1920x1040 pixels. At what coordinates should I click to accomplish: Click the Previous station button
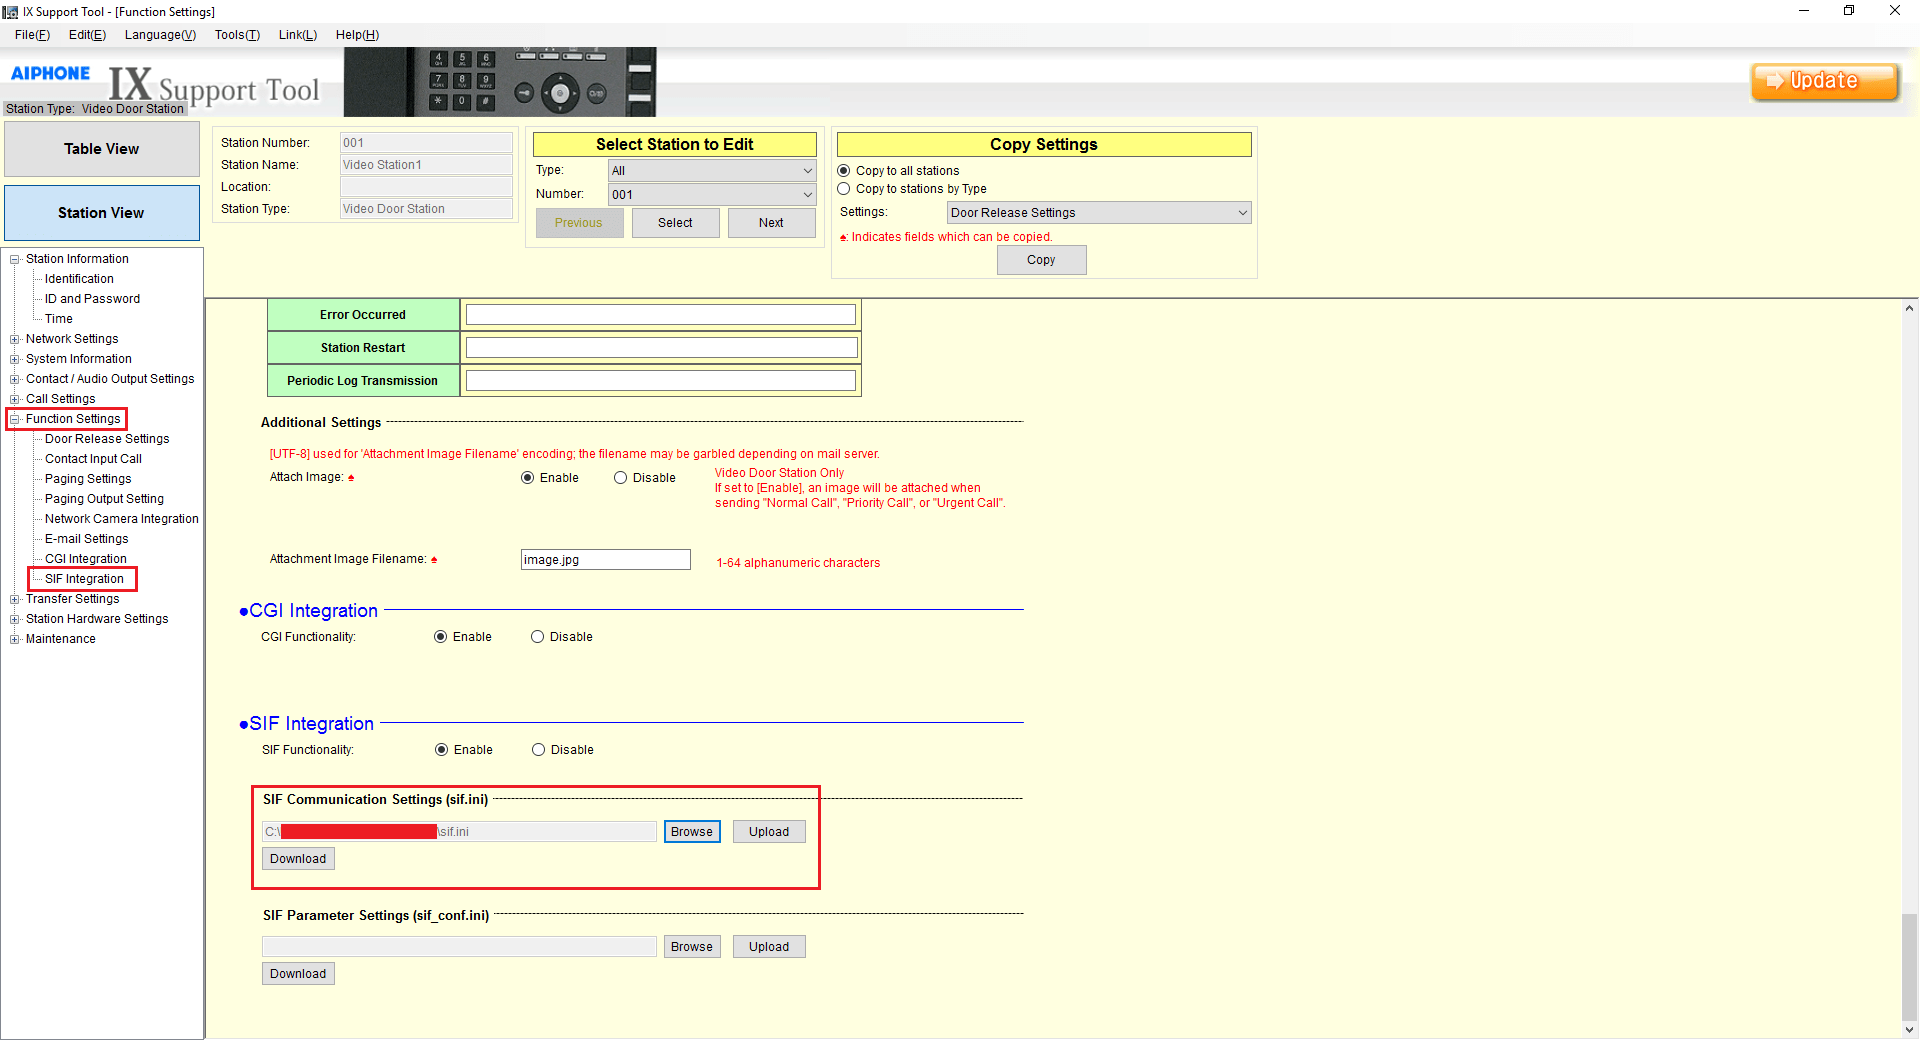tap(579, 223)
